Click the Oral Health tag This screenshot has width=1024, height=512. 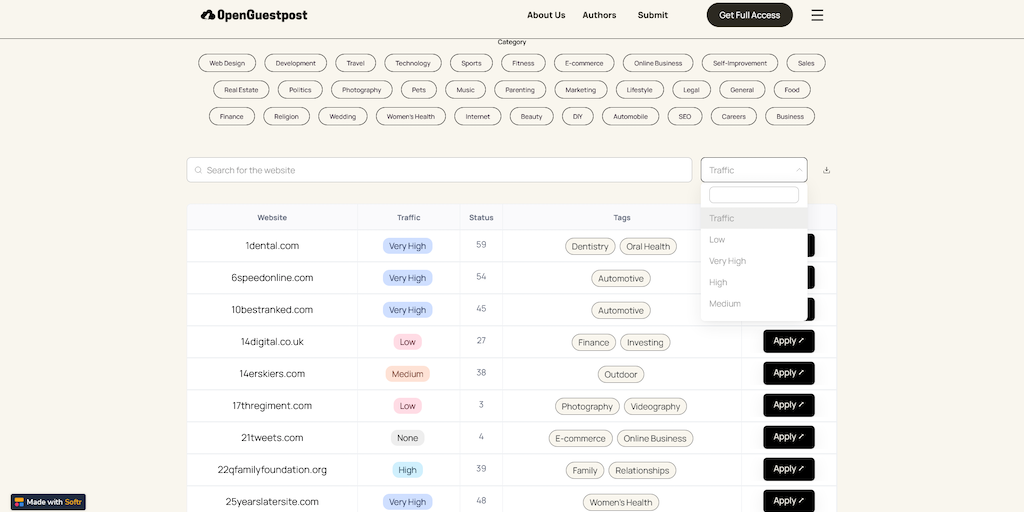(x=648, y=246)
